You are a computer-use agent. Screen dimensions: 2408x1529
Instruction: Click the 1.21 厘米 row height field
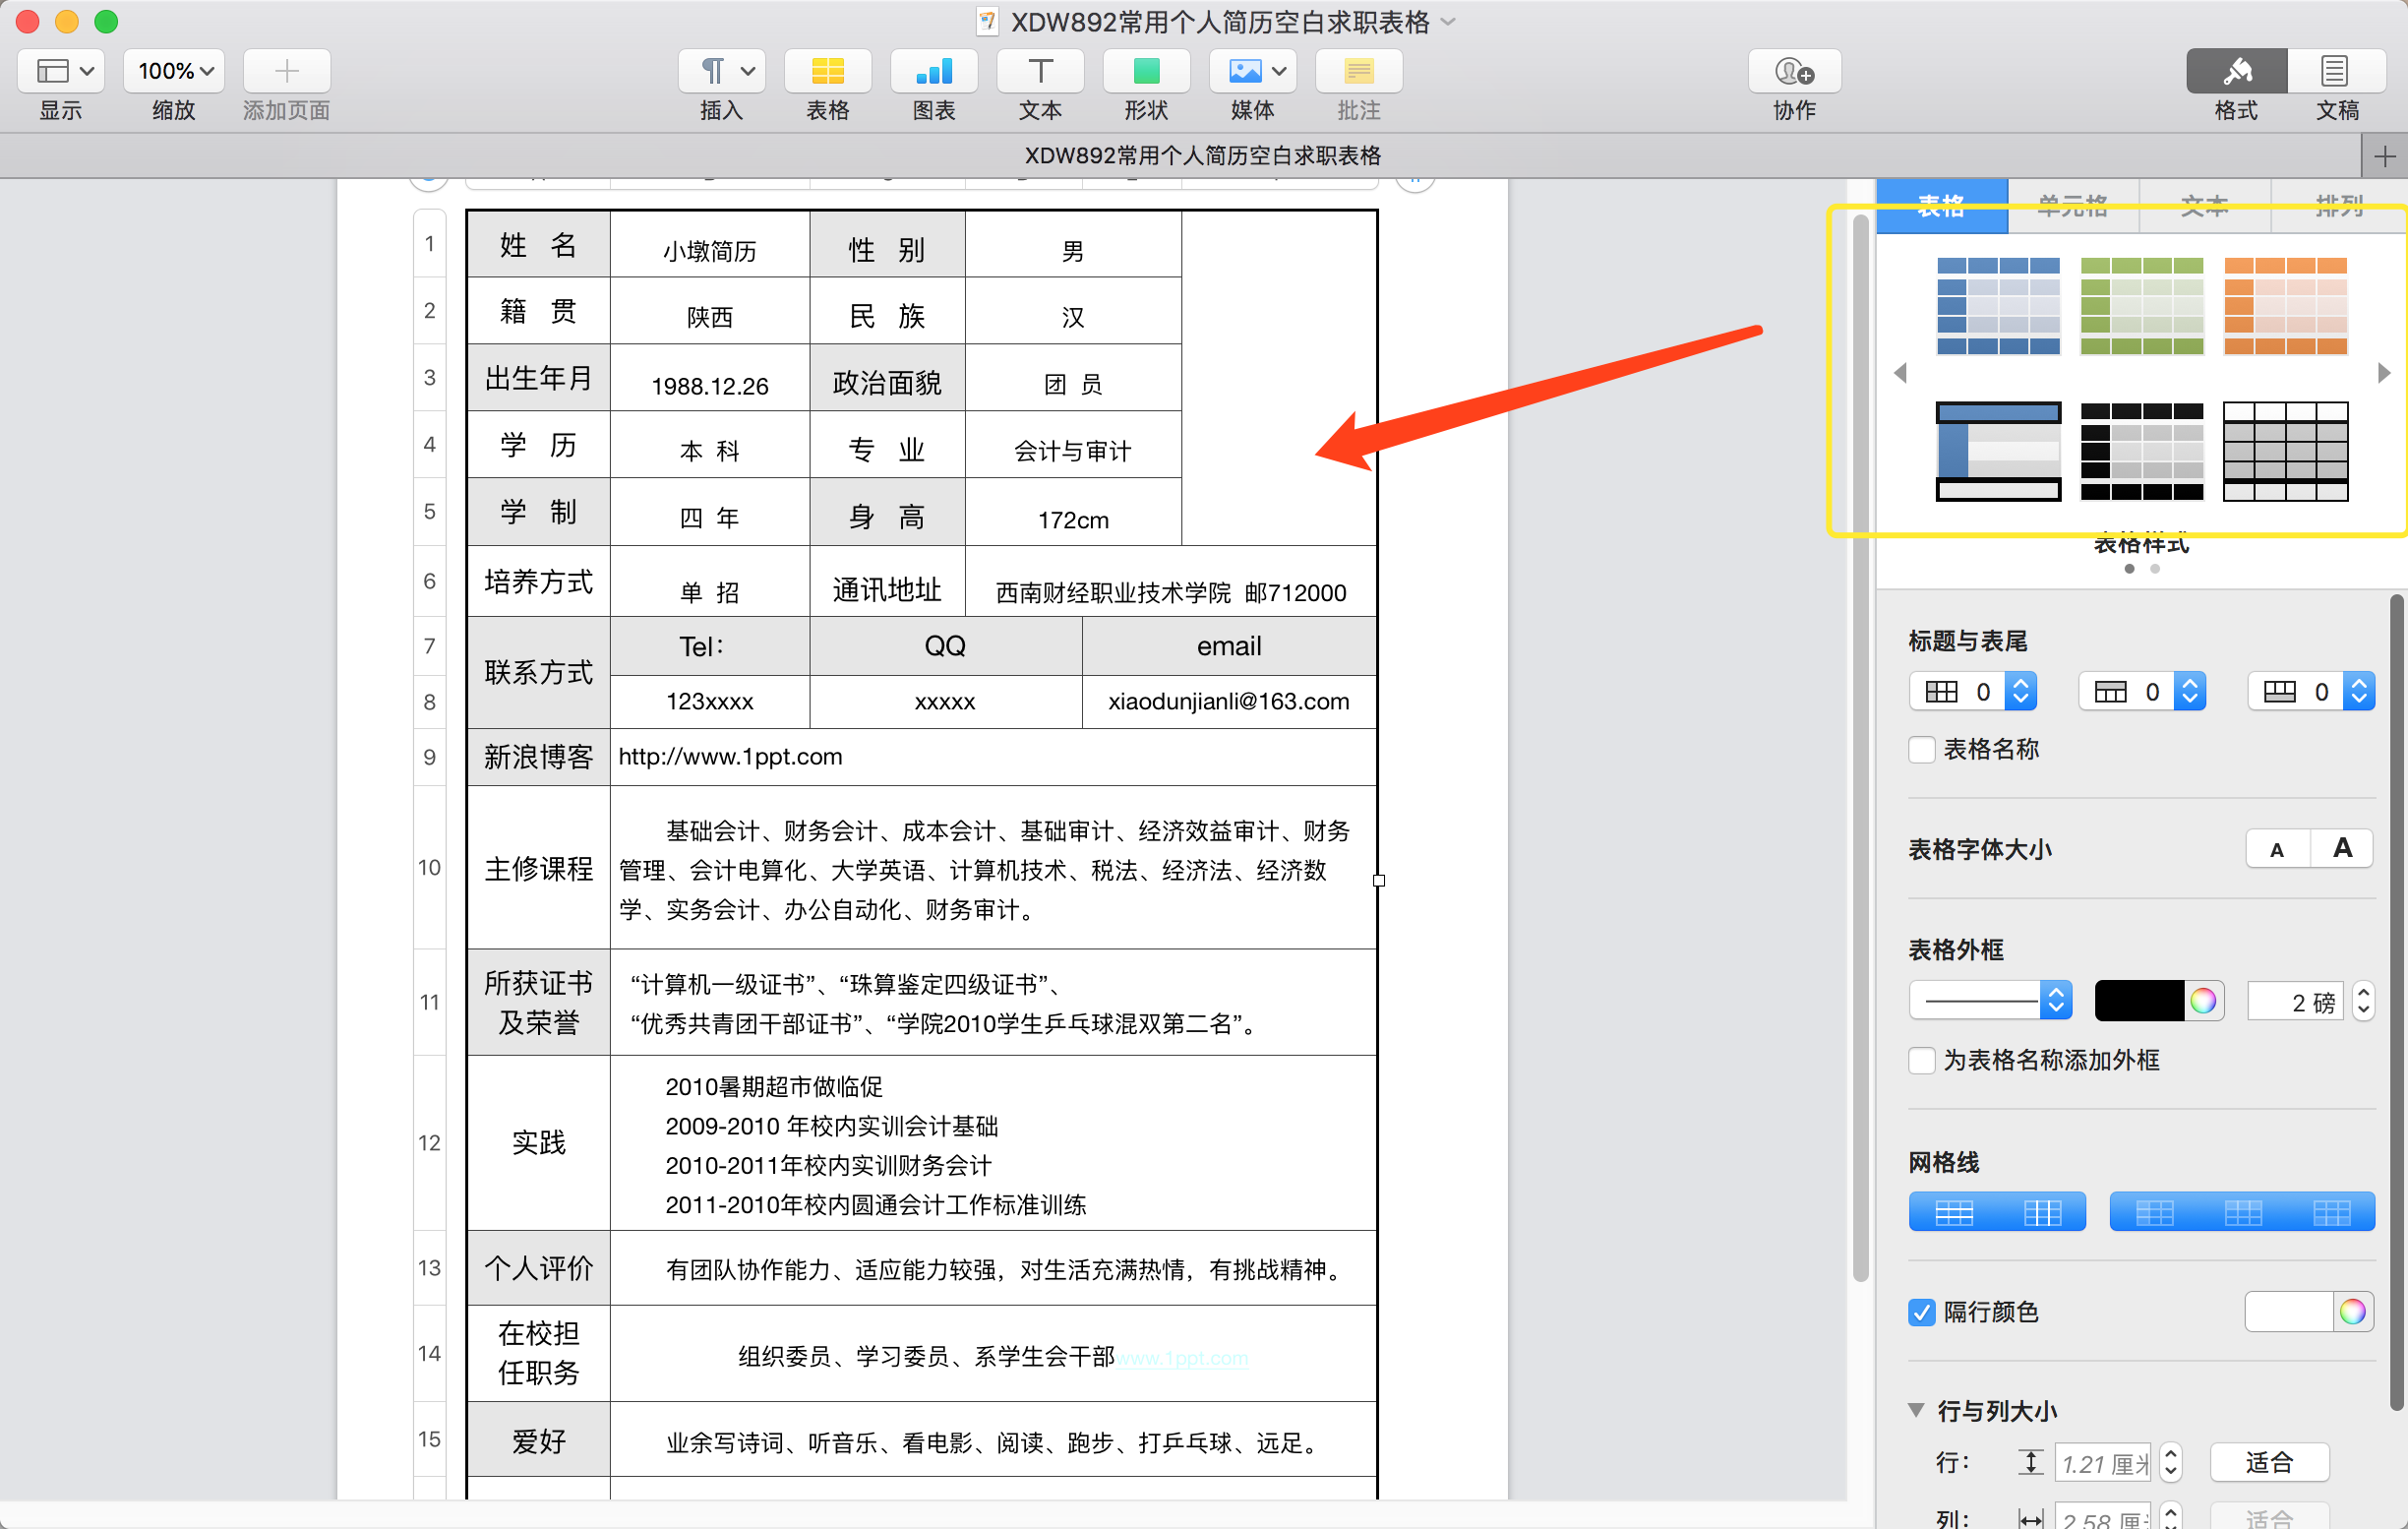2105,1462
